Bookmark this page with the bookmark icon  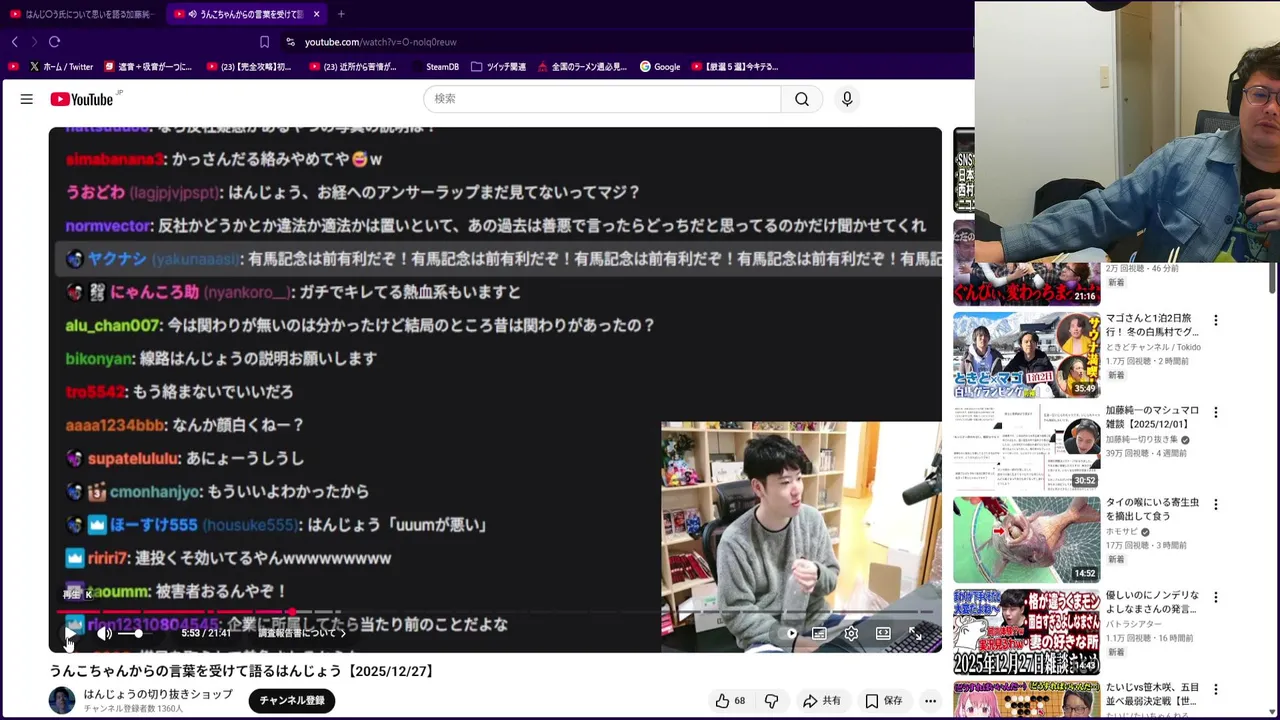click(x=264, y=42)
